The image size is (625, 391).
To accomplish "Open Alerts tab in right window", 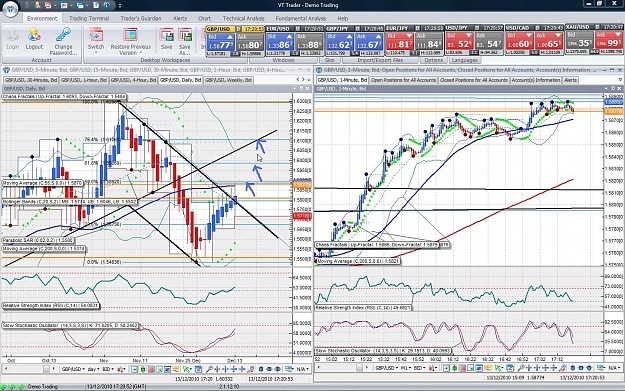I will coord(570,80).
